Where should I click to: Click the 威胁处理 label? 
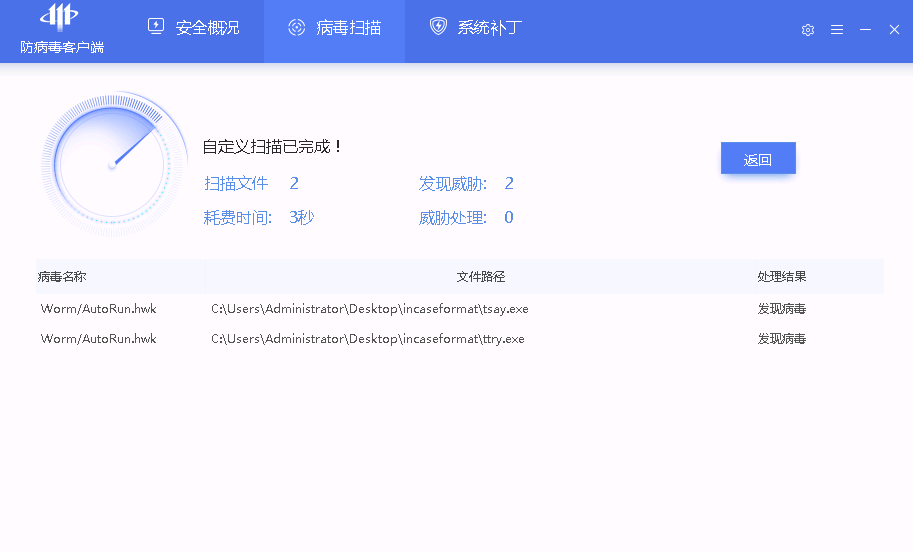click(453, 217)
